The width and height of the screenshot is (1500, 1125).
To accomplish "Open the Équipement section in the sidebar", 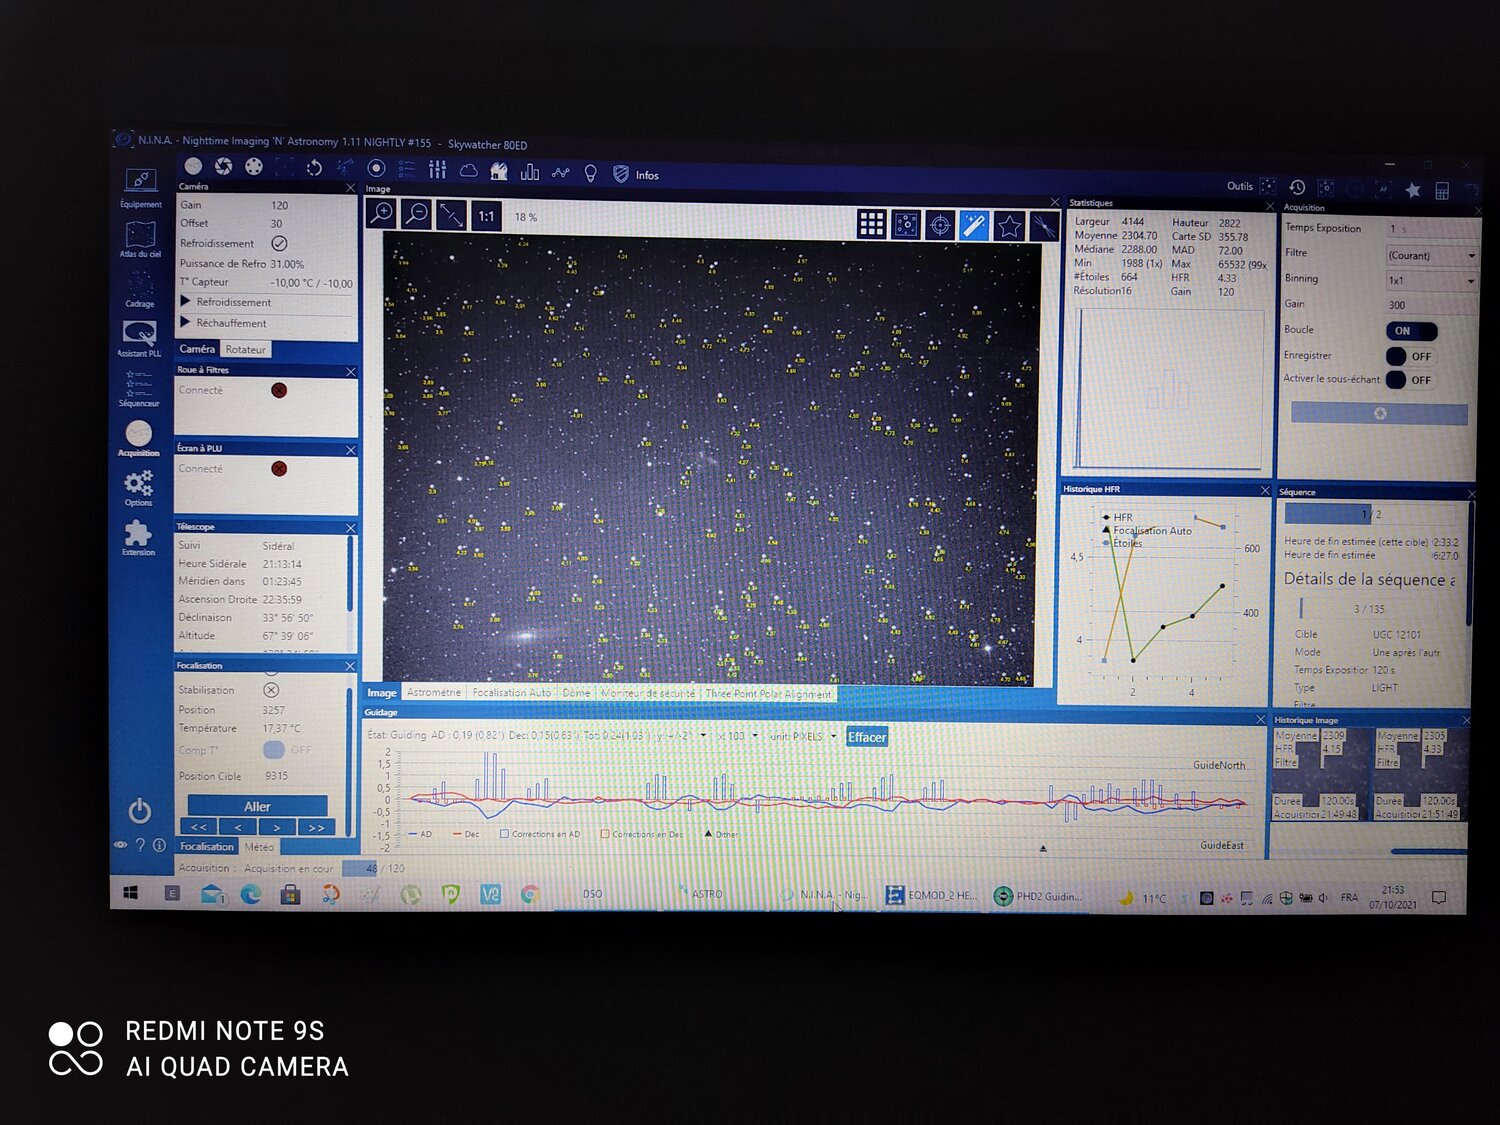I will click(x=140, y=187).
